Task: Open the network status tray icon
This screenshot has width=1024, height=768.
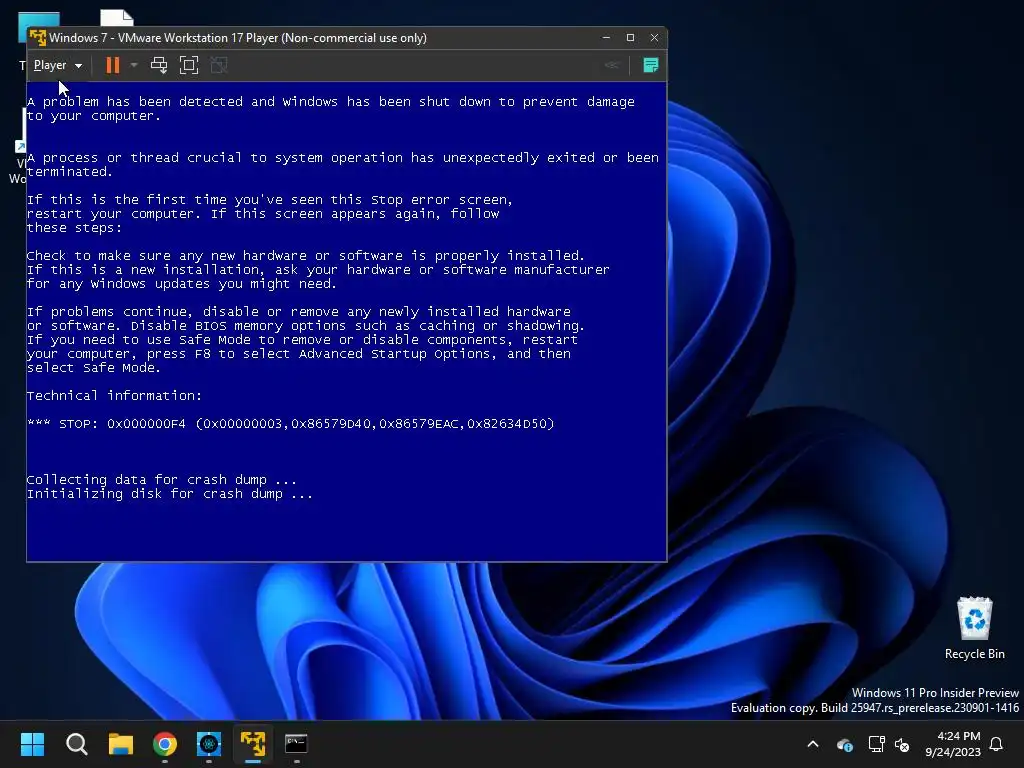Action: pos(876,744)
